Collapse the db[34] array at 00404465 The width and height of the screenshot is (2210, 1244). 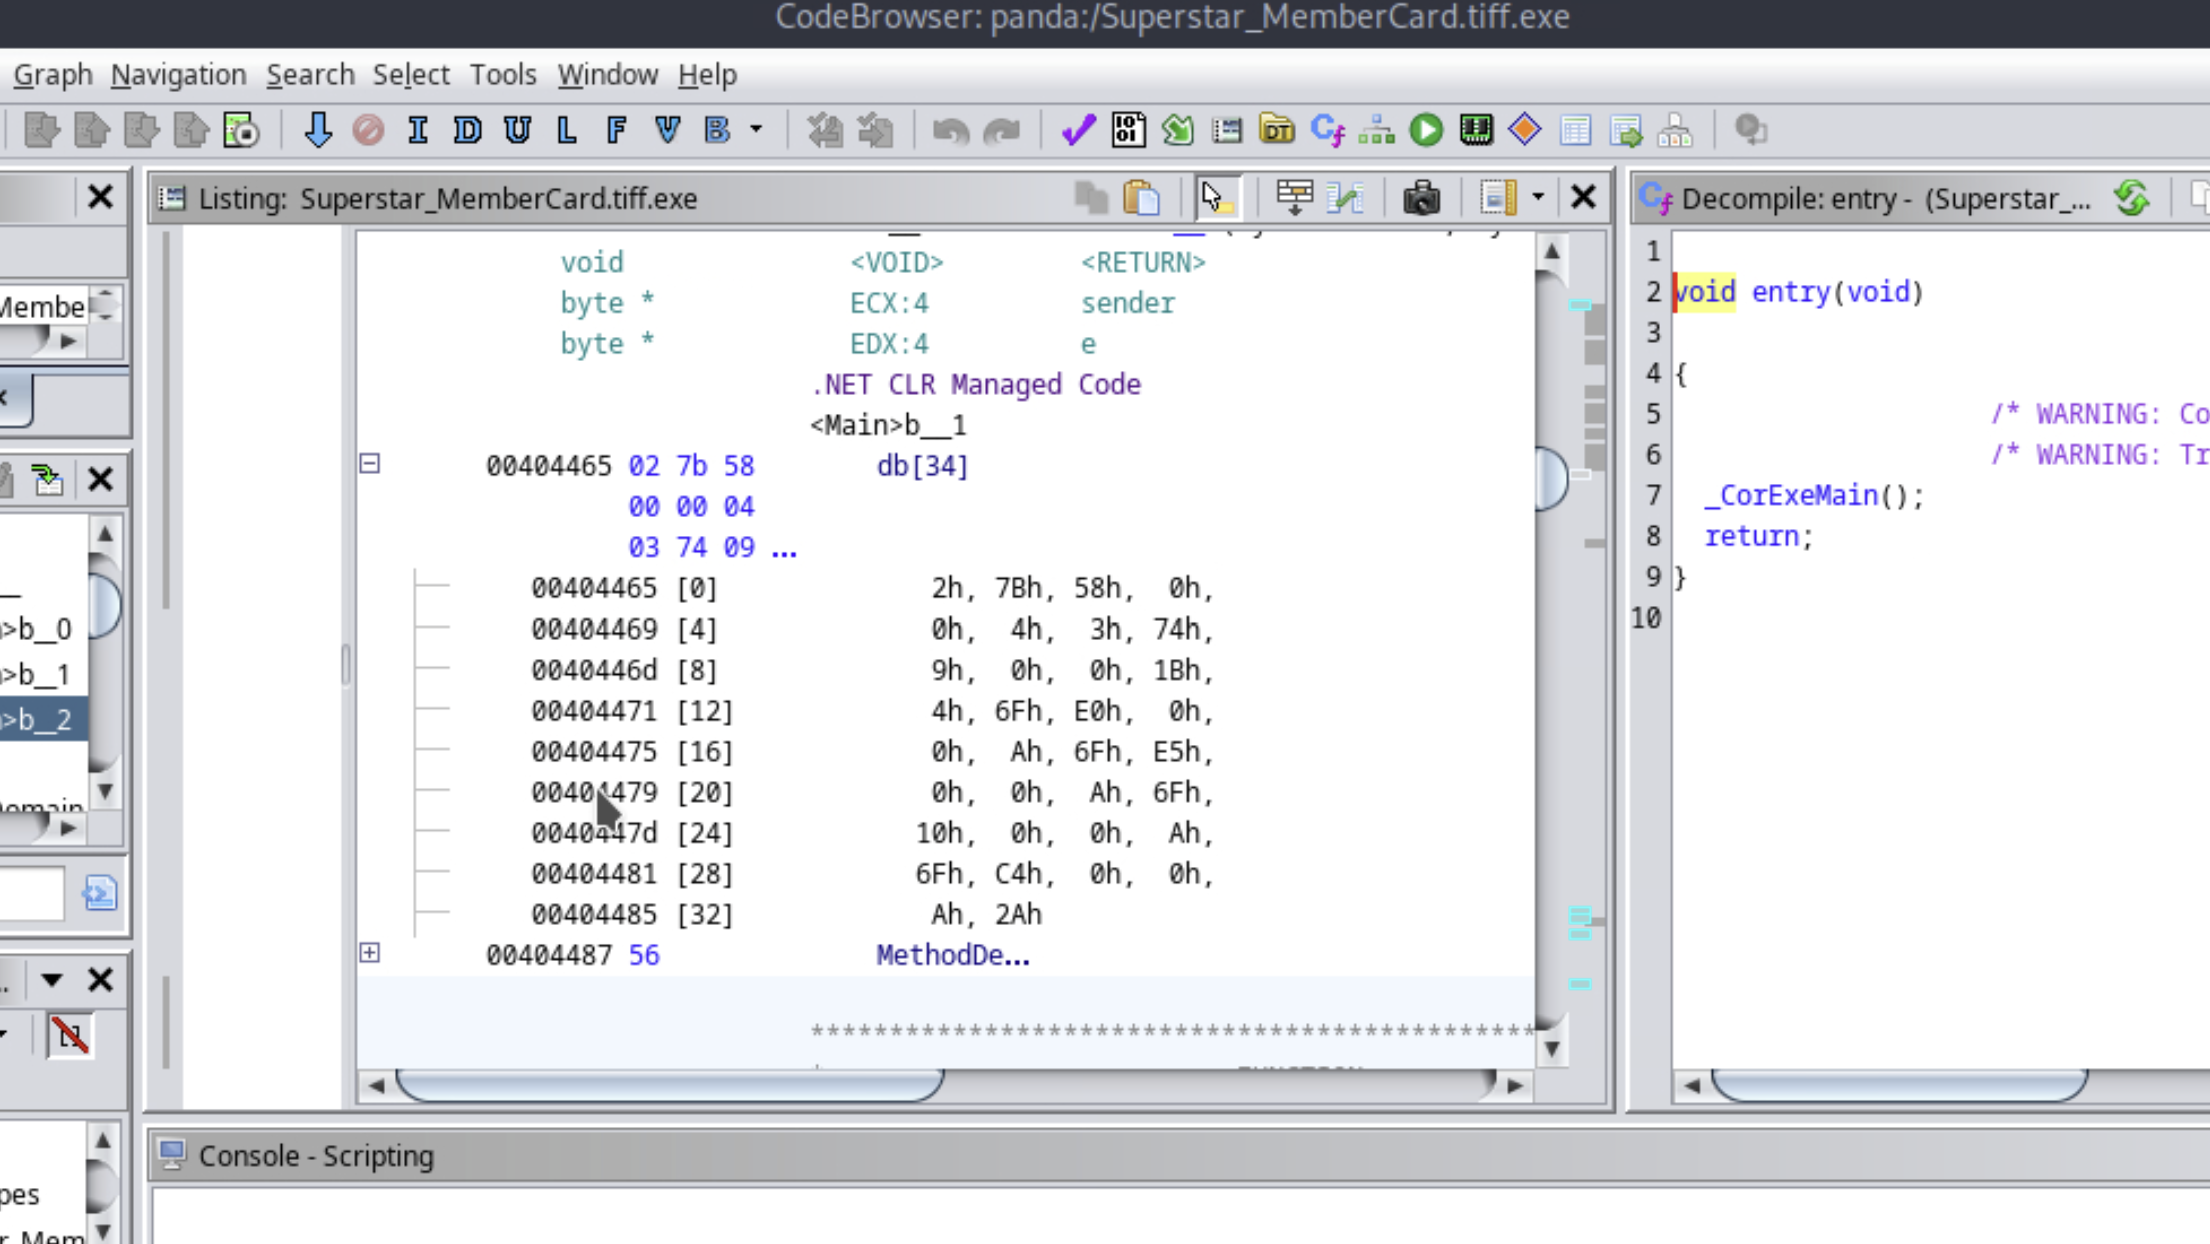coord(370,464)
